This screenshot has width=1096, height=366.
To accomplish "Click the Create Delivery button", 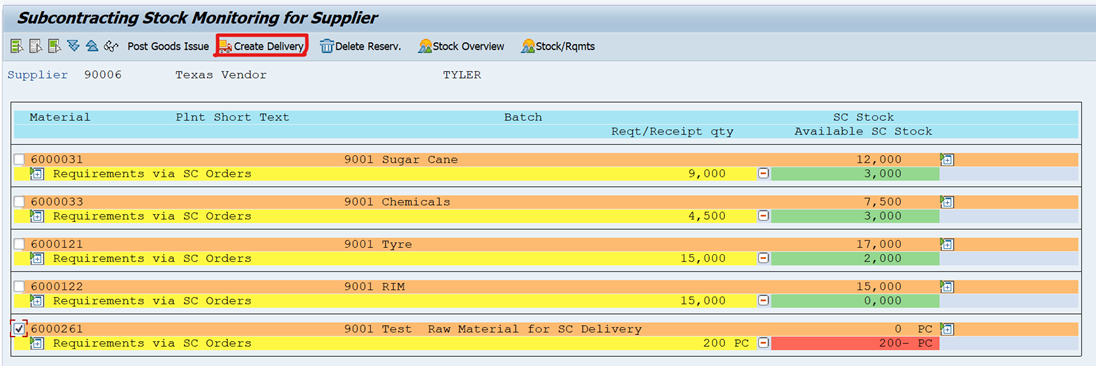I will (261, 47).
